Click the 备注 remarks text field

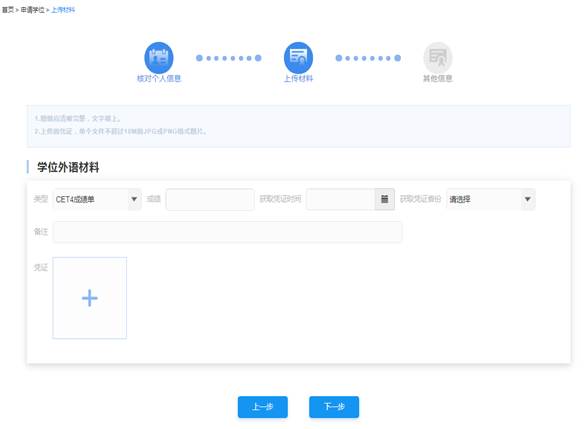[x=228, y=232]
